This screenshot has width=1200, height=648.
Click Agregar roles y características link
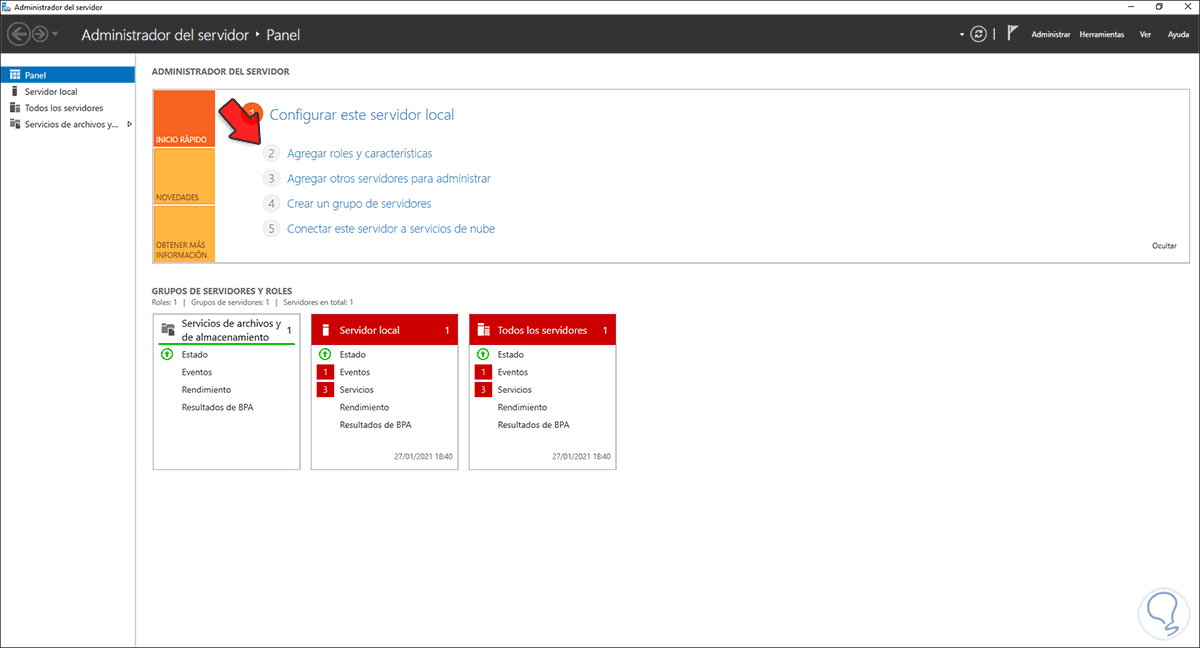[x=359, y=154]
